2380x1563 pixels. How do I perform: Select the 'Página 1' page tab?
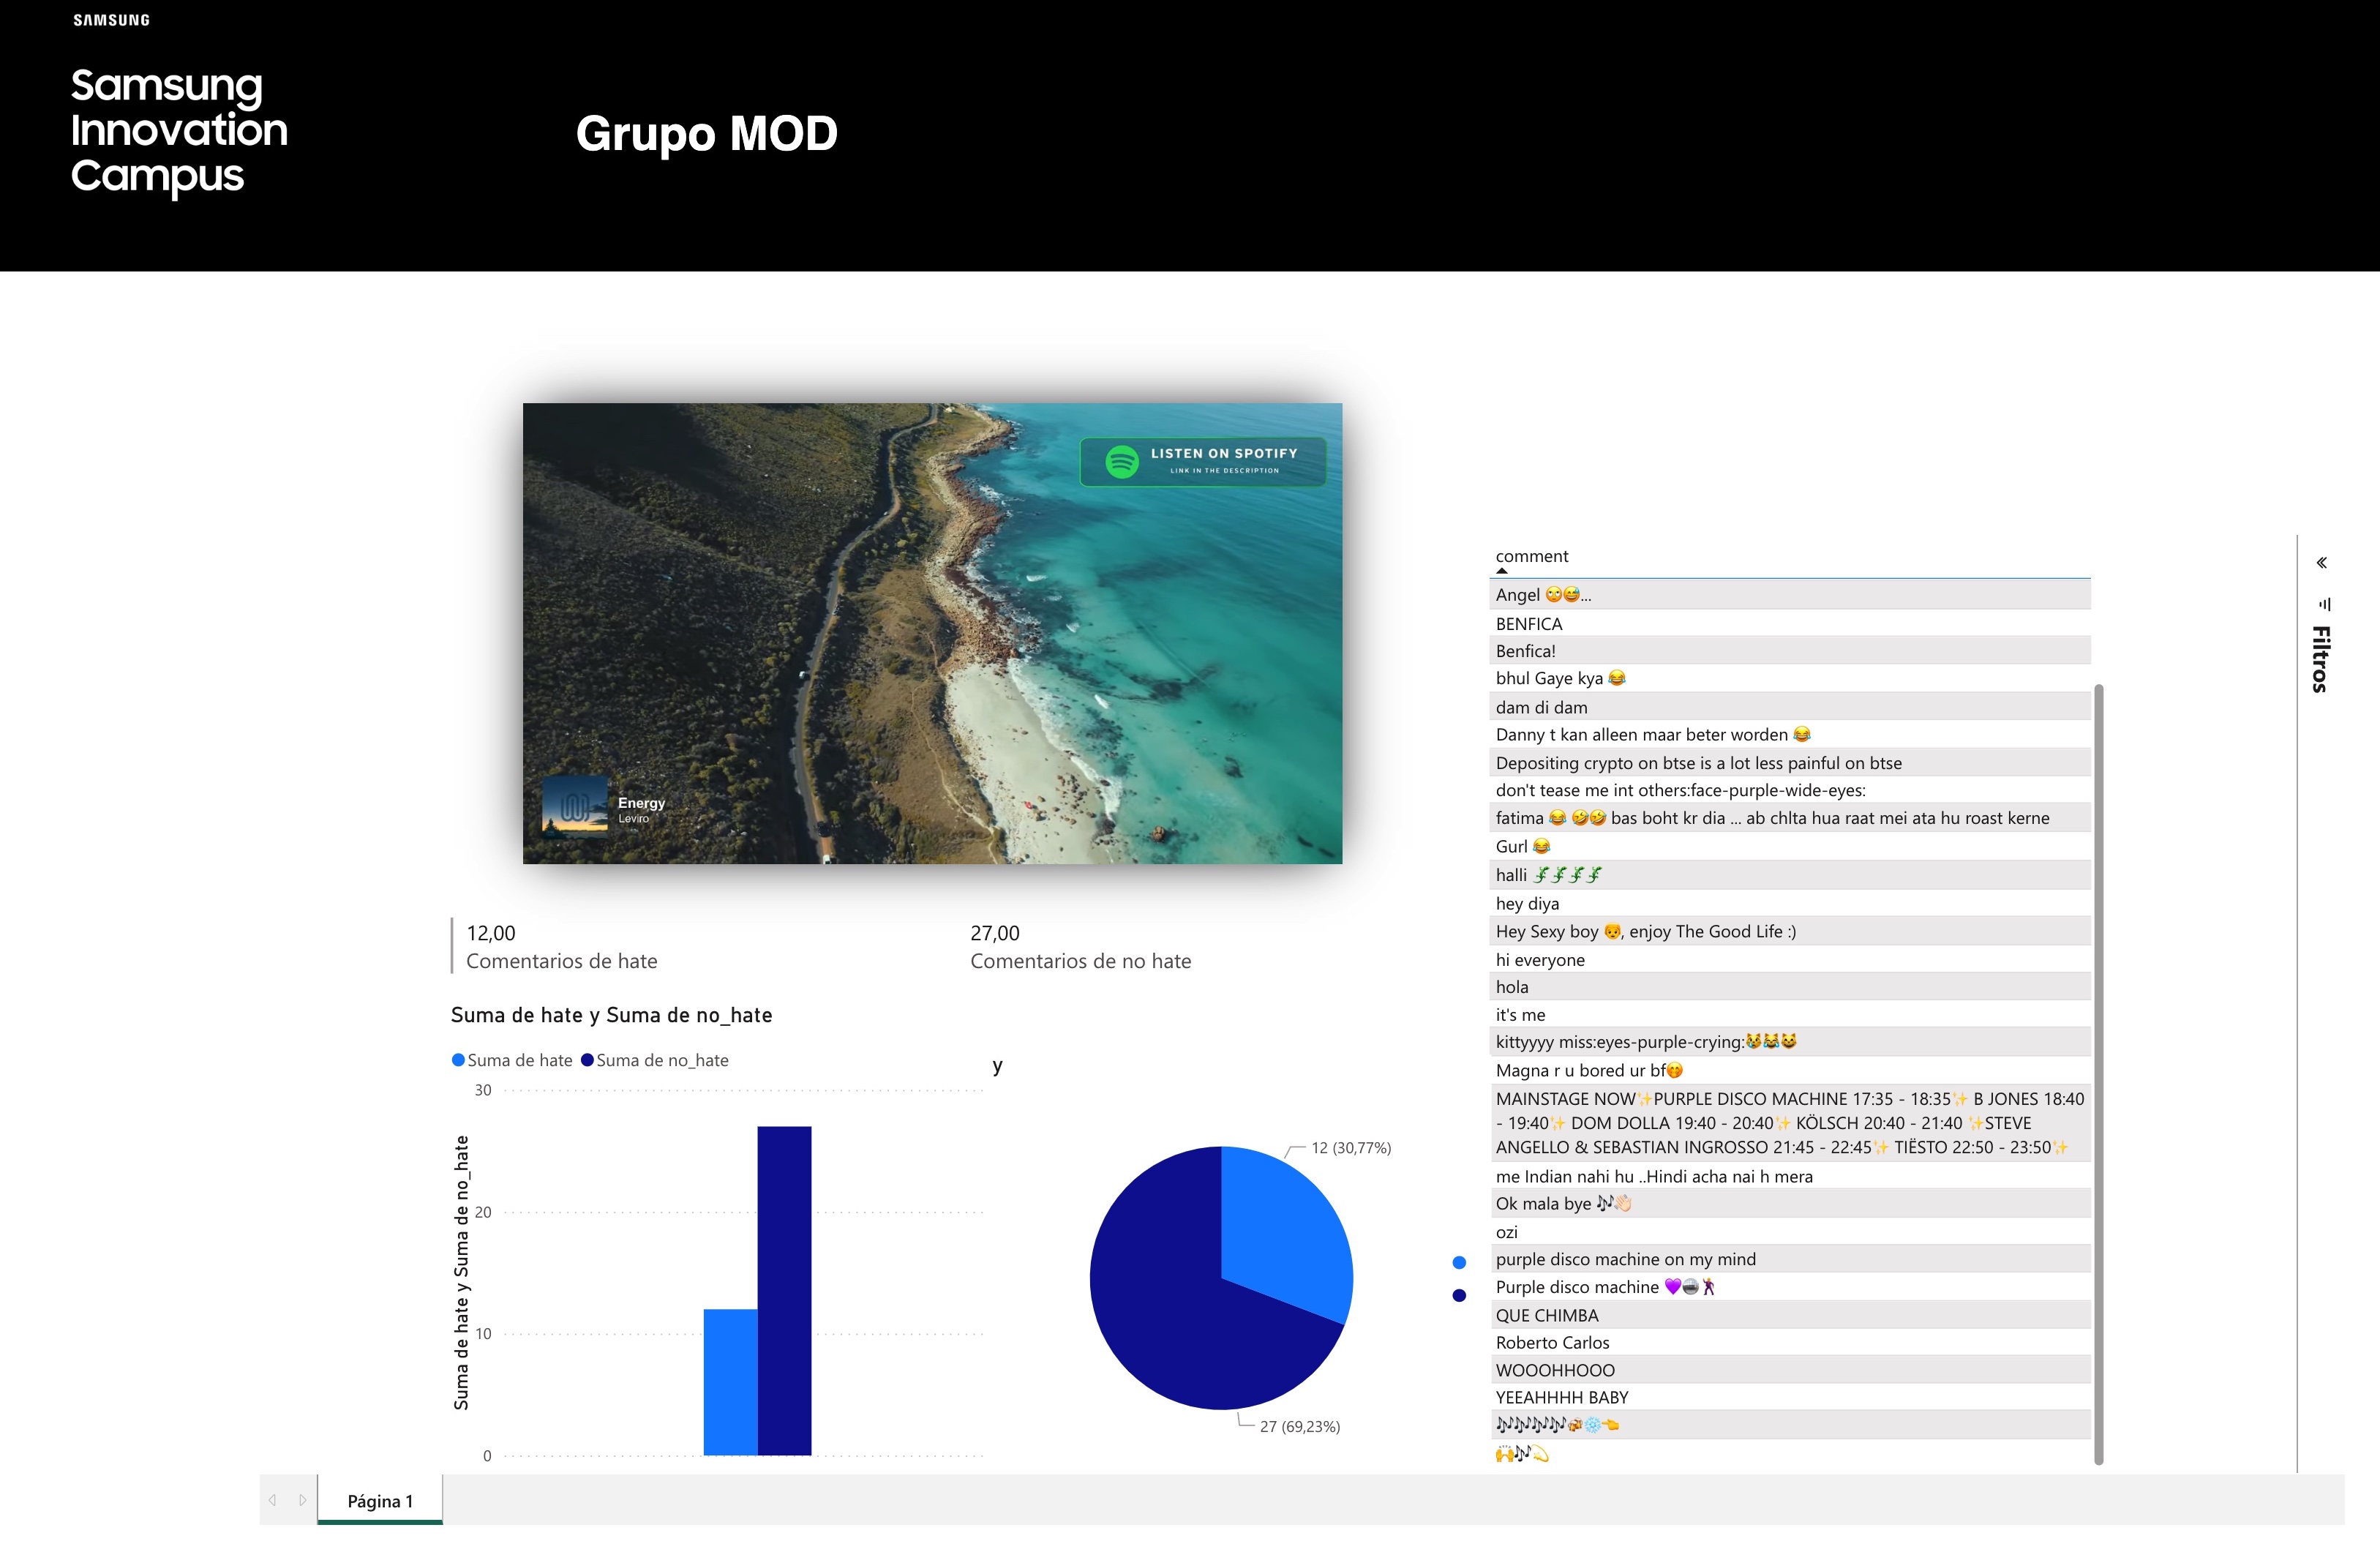(379, 1500)
